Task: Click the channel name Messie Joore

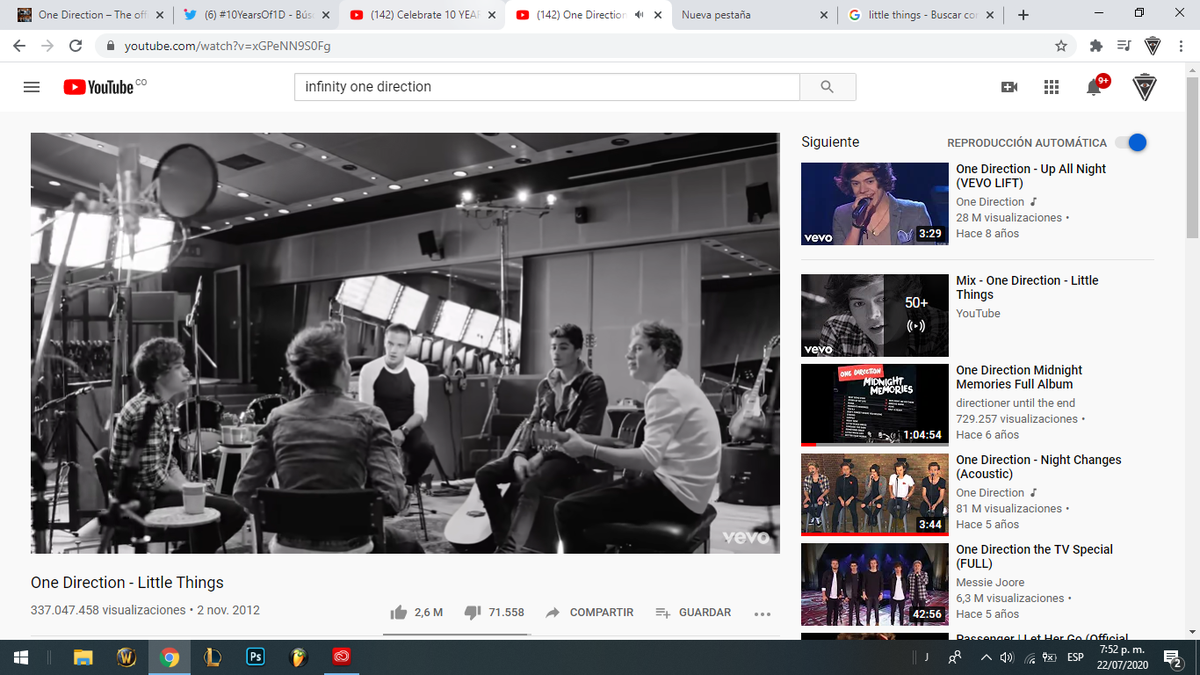Action: click(990, 582)
